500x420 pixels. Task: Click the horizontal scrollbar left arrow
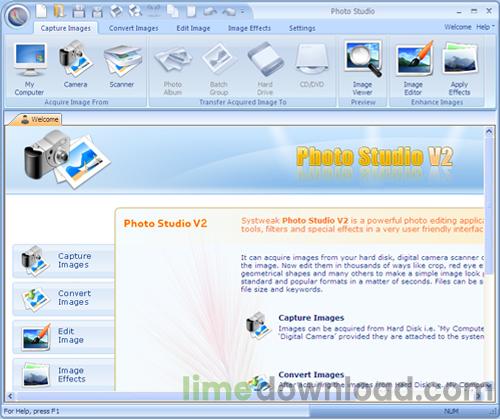(x=10, y=396)
